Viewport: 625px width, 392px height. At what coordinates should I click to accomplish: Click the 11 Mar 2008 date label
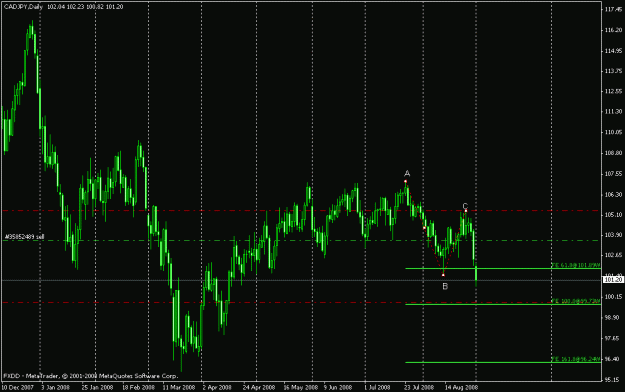(179, 387)
